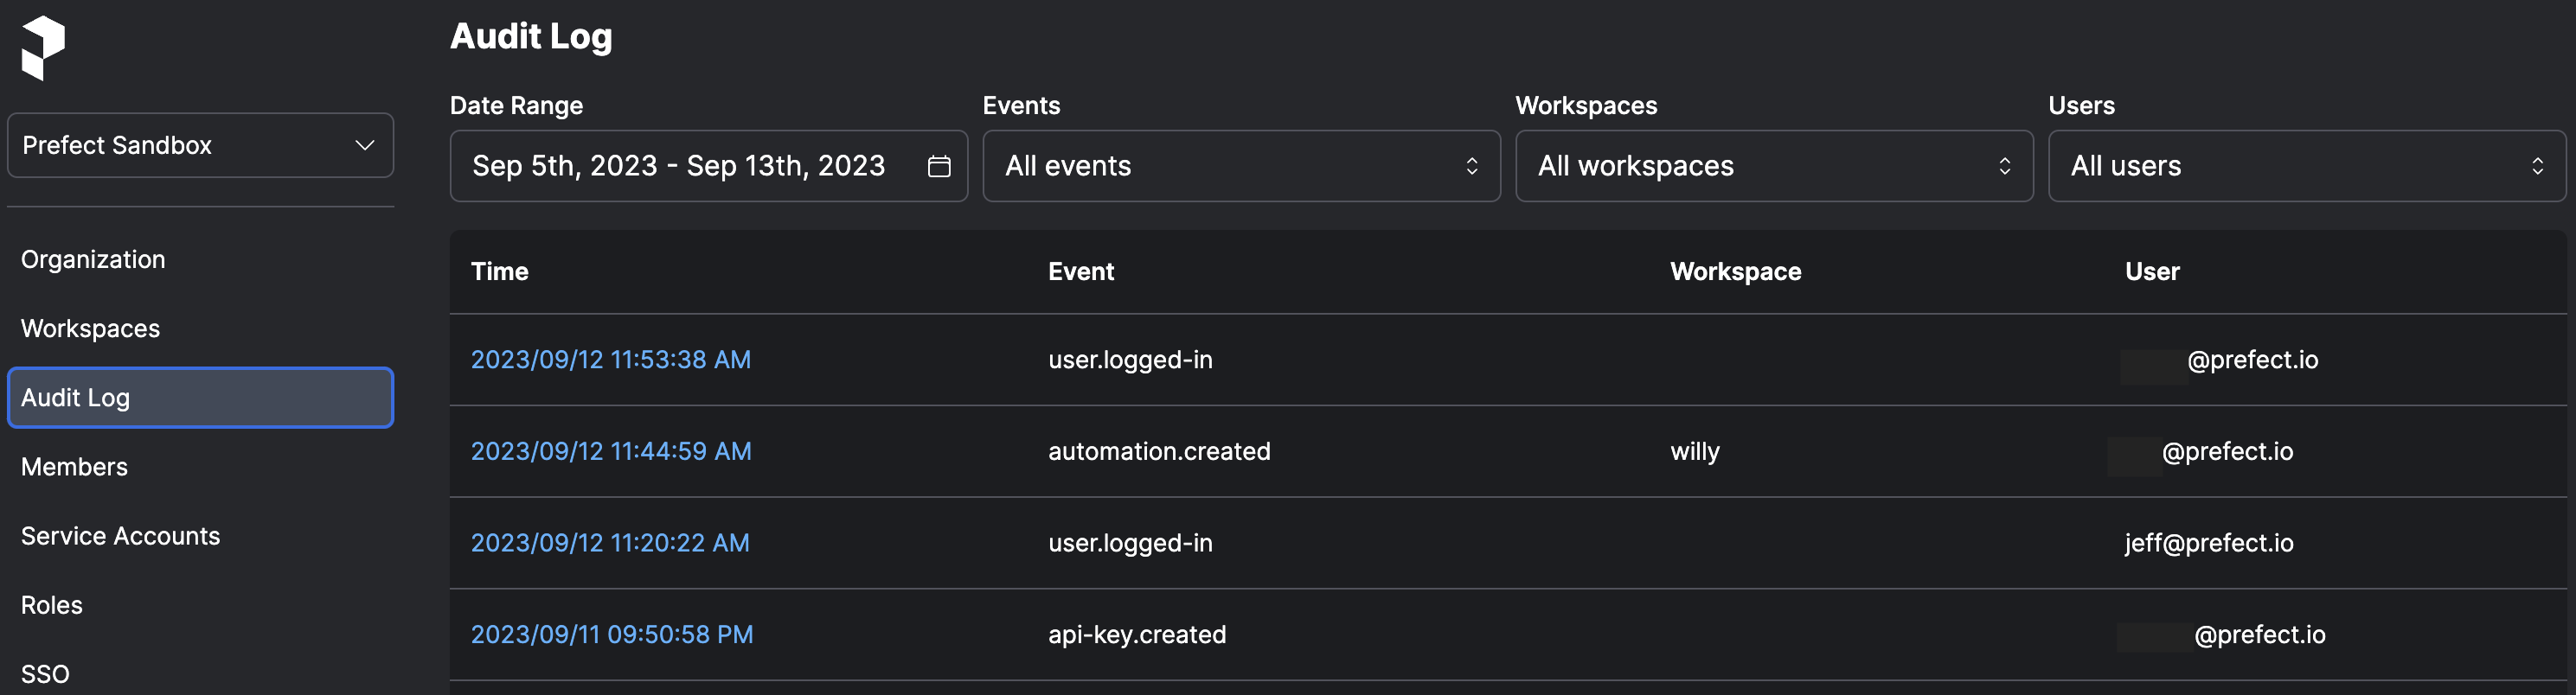
Task: Open the date range calendar icon
Action: tap(938, 166)
